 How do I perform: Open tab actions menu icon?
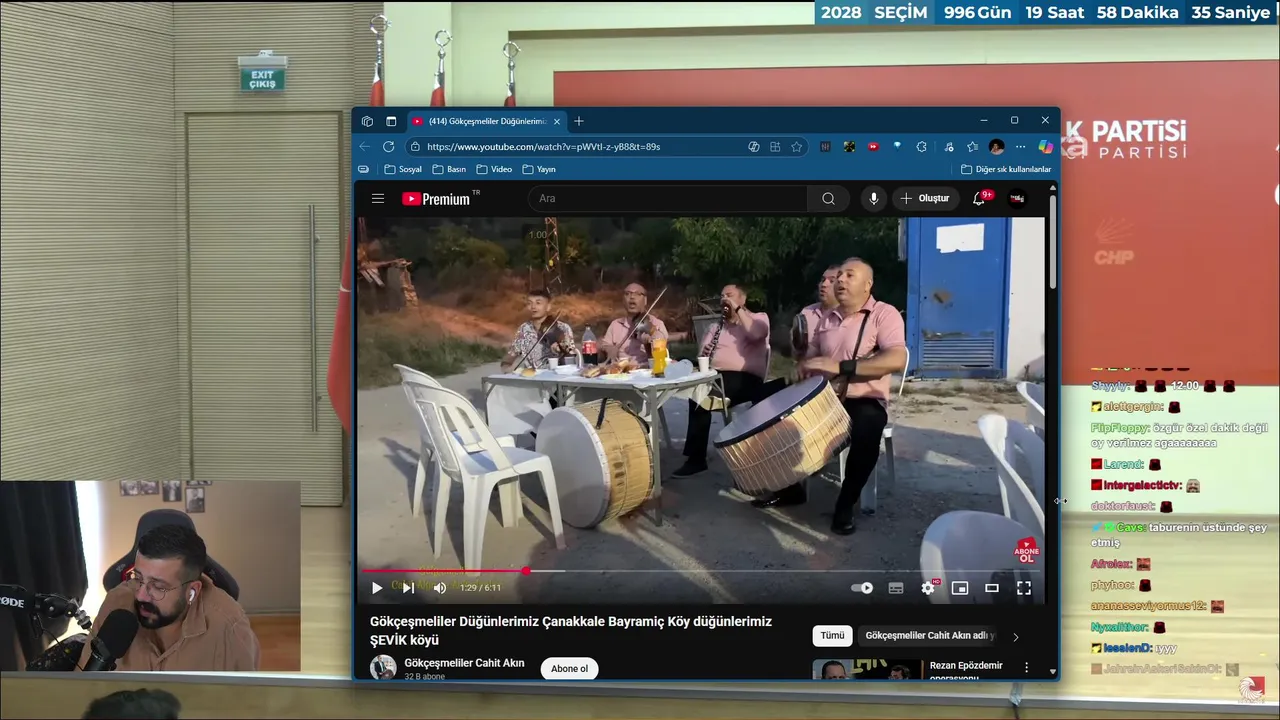[391, 121]
